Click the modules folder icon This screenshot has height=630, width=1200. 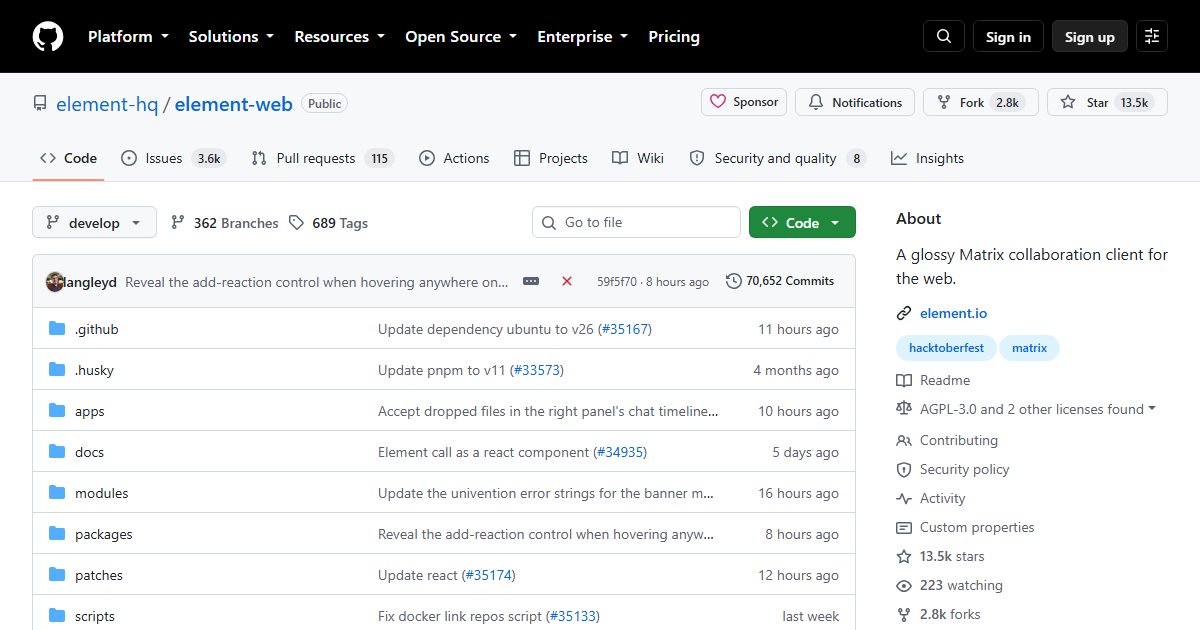coord(57,493)
